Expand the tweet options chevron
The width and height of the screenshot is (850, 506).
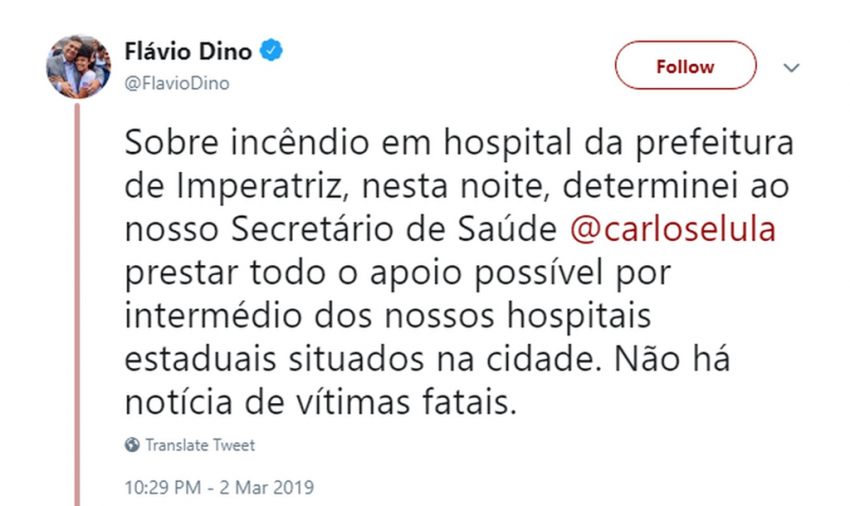pyautogui.click(x=791, y=67)
